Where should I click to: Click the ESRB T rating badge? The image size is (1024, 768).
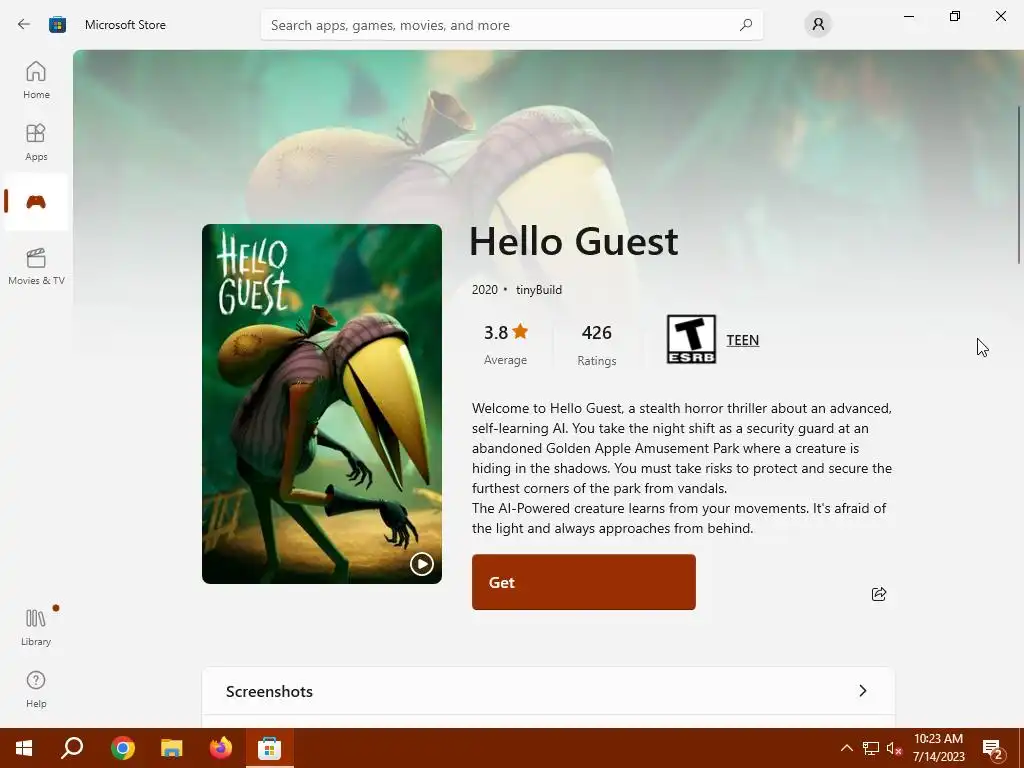[691, 340]
